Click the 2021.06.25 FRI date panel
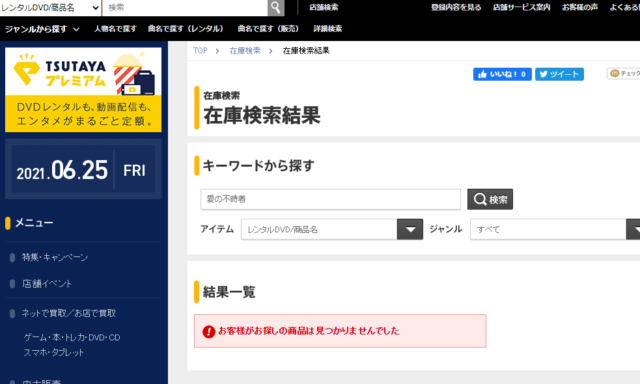 coord(83,169)
